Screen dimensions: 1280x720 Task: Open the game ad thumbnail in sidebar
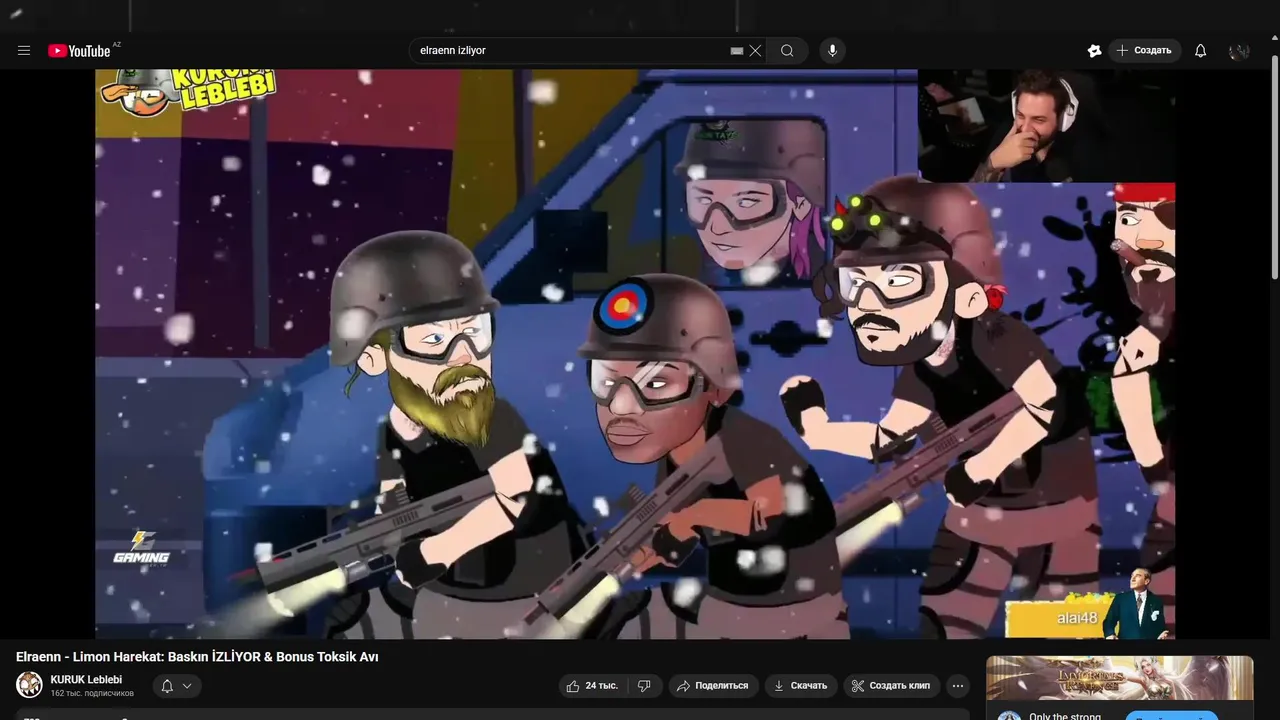(1119, 678)
